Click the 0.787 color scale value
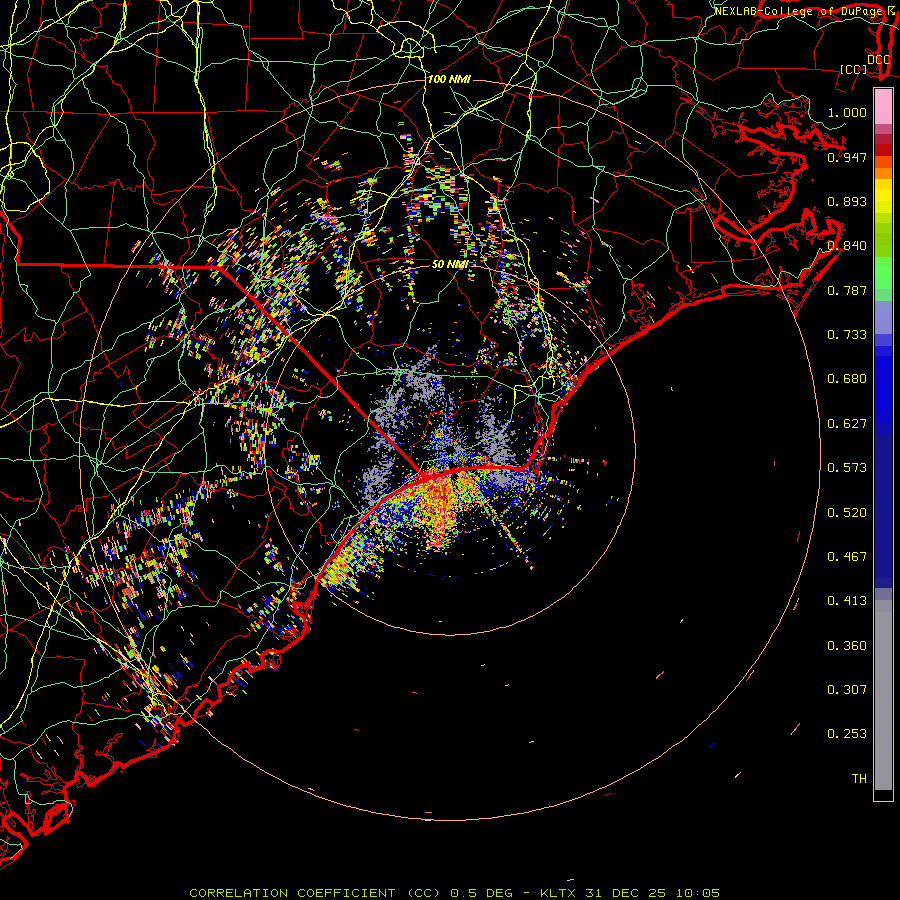The width and height of the screenshot is (900, 900). tap(847, 290)
